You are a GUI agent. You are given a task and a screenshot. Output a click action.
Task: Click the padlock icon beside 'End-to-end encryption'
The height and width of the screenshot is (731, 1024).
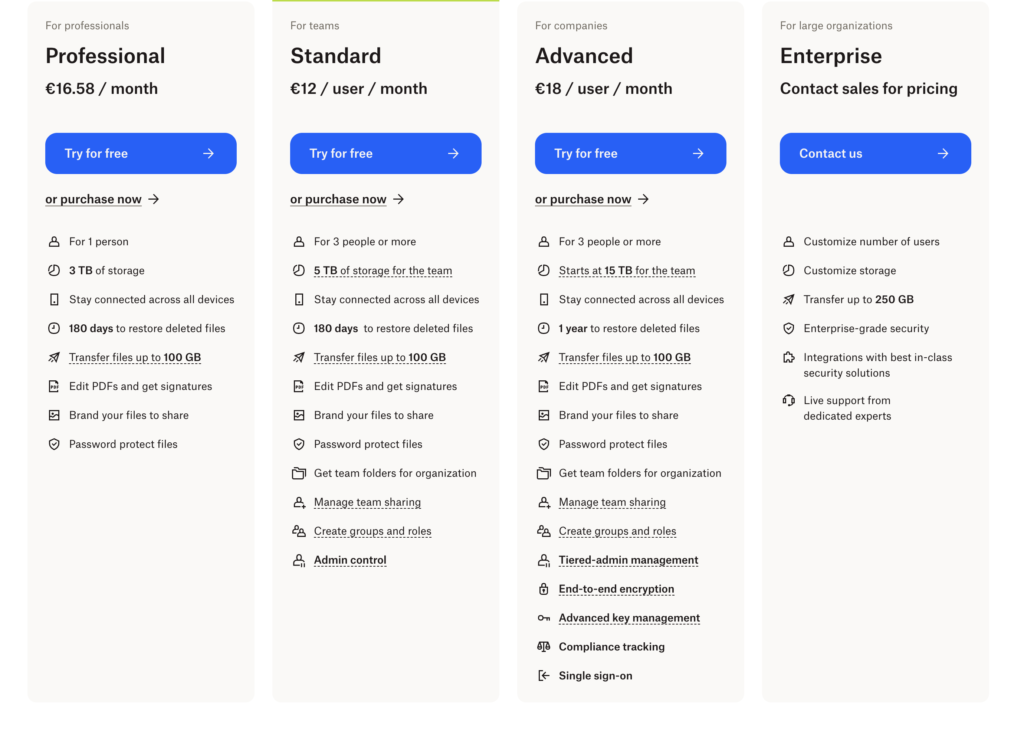click(x=544, y=589)
